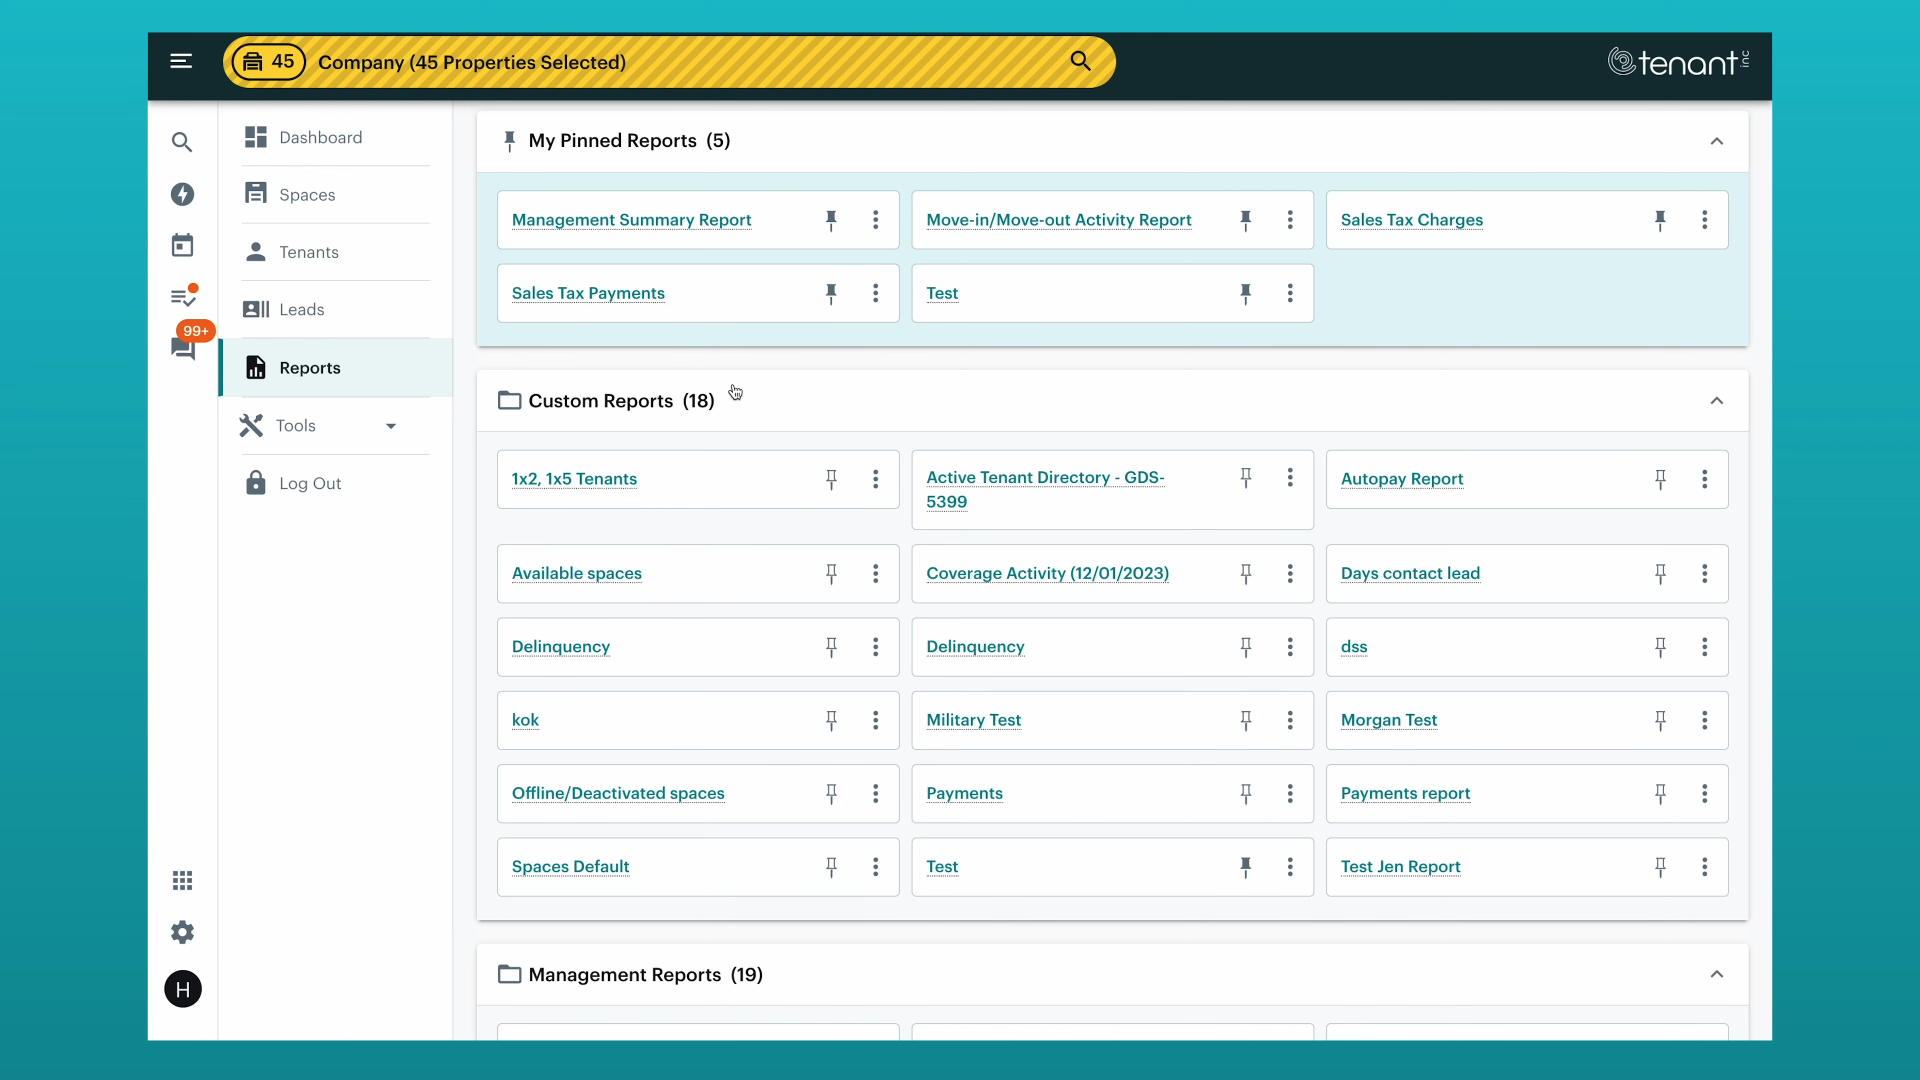The height and width of the screenshot is (1080, 1920).
Task: Click the H user avatar
Action: coord(183,989)
